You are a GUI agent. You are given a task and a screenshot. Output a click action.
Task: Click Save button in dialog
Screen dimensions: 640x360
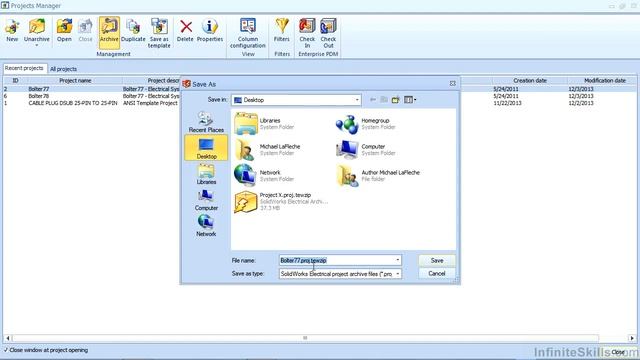(x=437, y=260)
